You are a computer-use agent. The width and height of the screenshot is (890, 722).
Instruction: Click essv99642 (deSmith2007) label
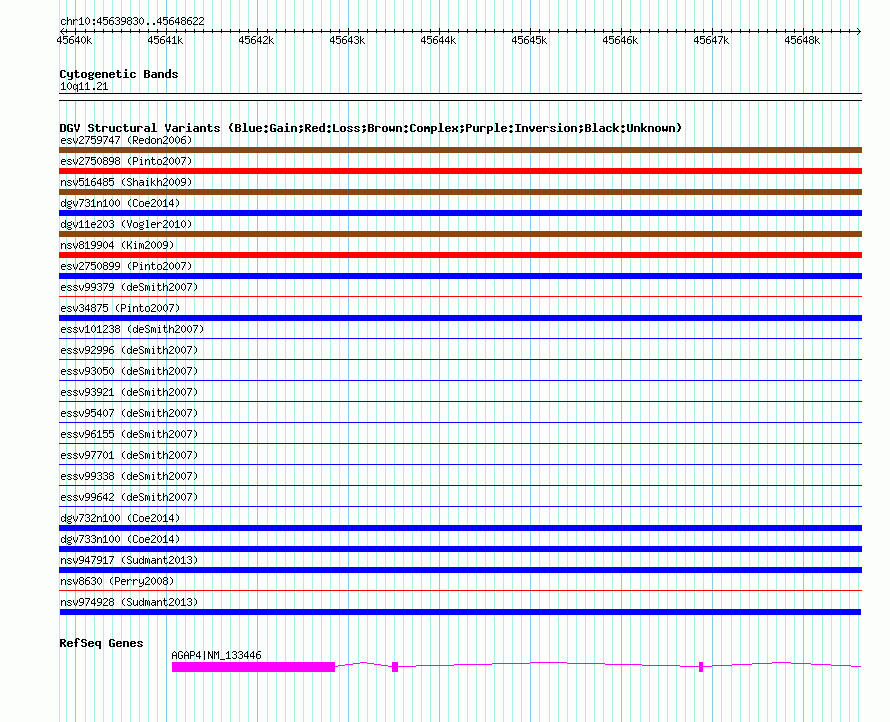point(129,497)
